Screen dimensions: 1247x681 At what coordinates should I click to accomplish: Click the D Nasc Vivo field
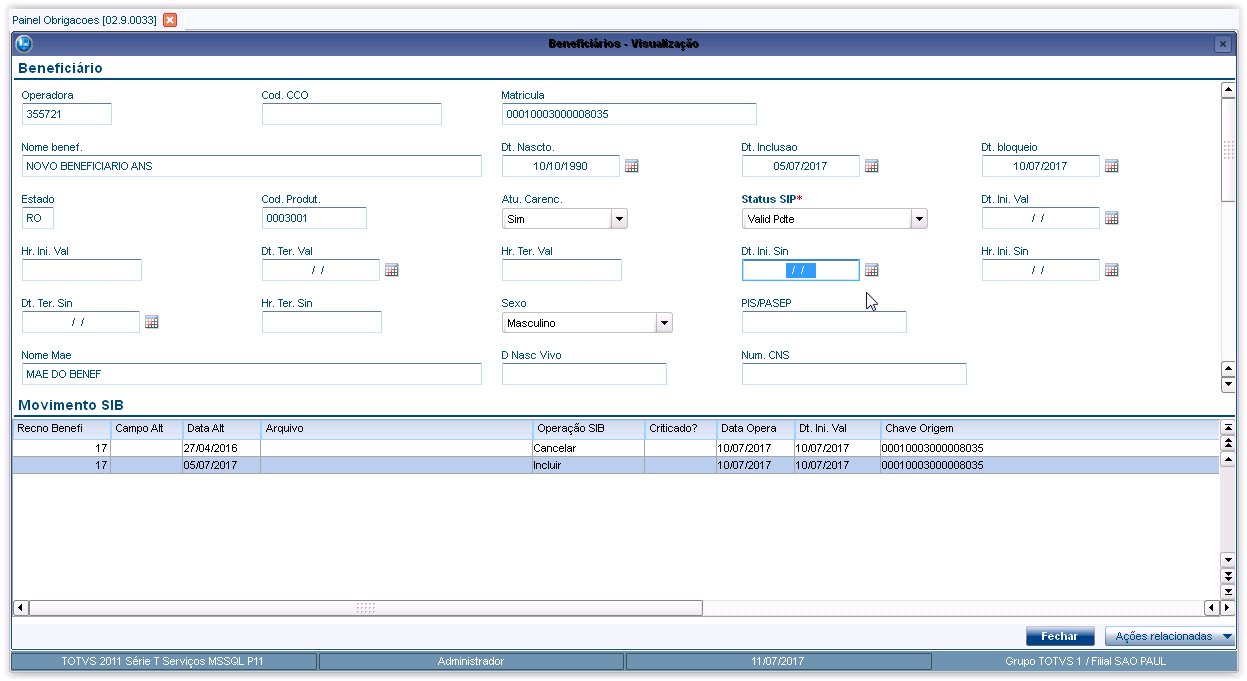[x=584, y=374]
